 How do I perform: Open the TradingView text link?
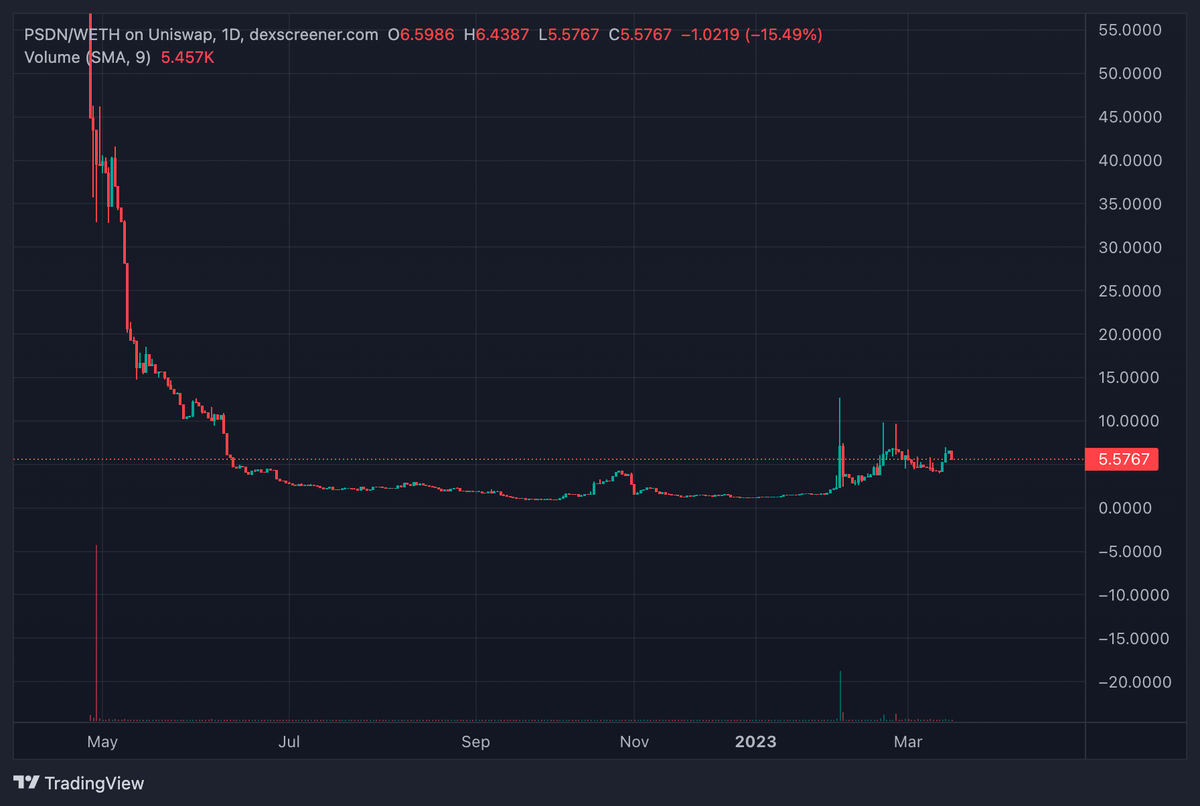pyautogui.click(x=94, y=784)
